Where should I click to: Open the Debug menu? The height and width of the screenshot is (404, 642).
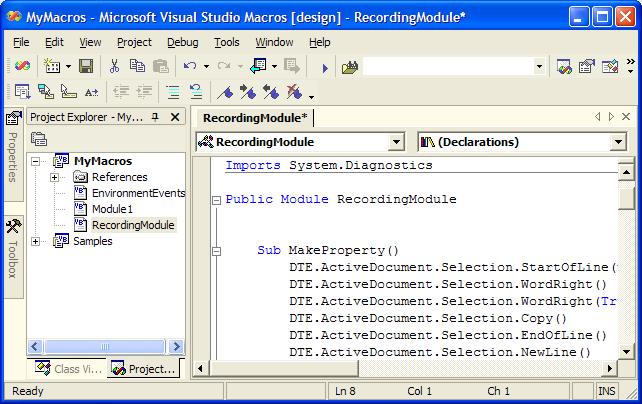click(183, 42)
